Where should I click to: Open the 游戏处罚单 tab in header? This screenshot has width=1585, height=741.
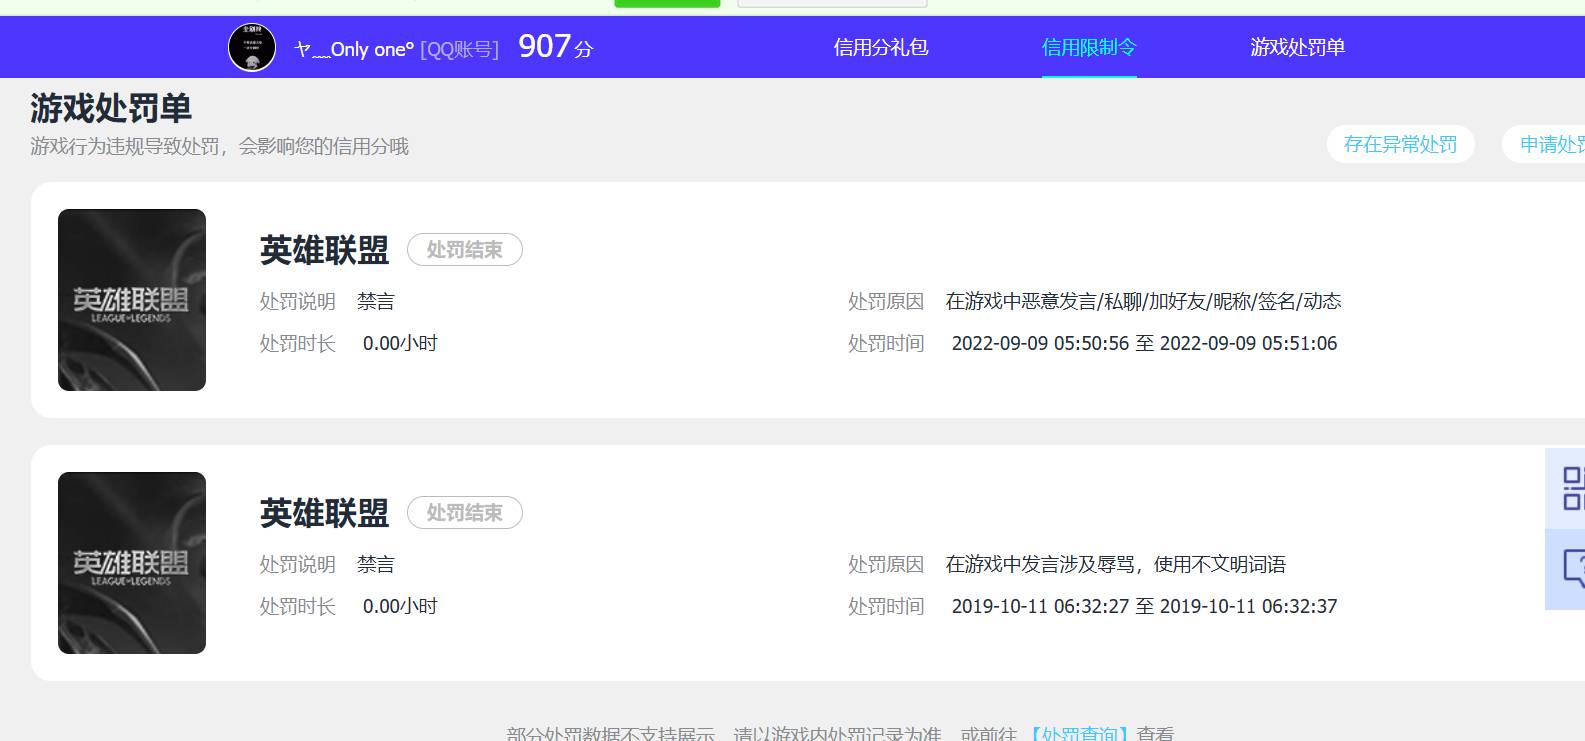[1297, 47]
